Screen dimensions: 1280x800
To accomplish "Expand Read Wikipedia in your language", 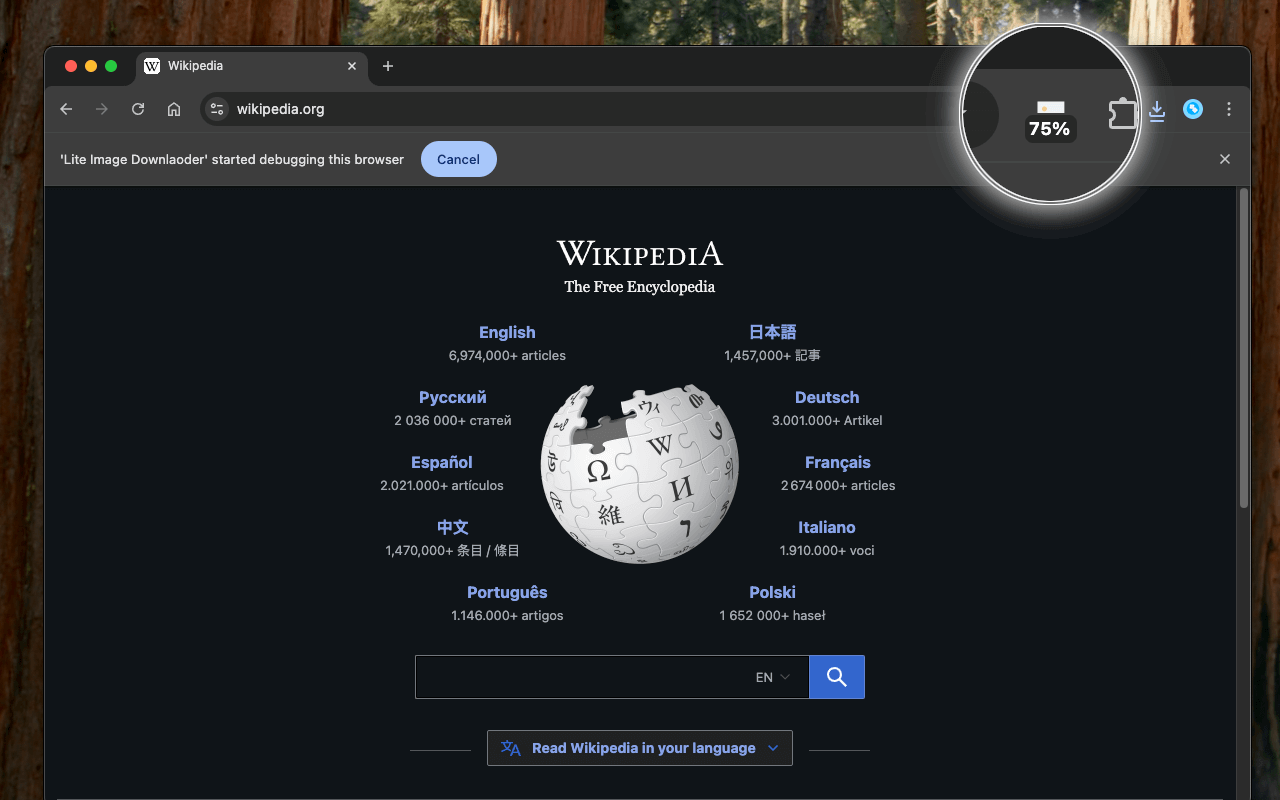I will click(639, 747).
